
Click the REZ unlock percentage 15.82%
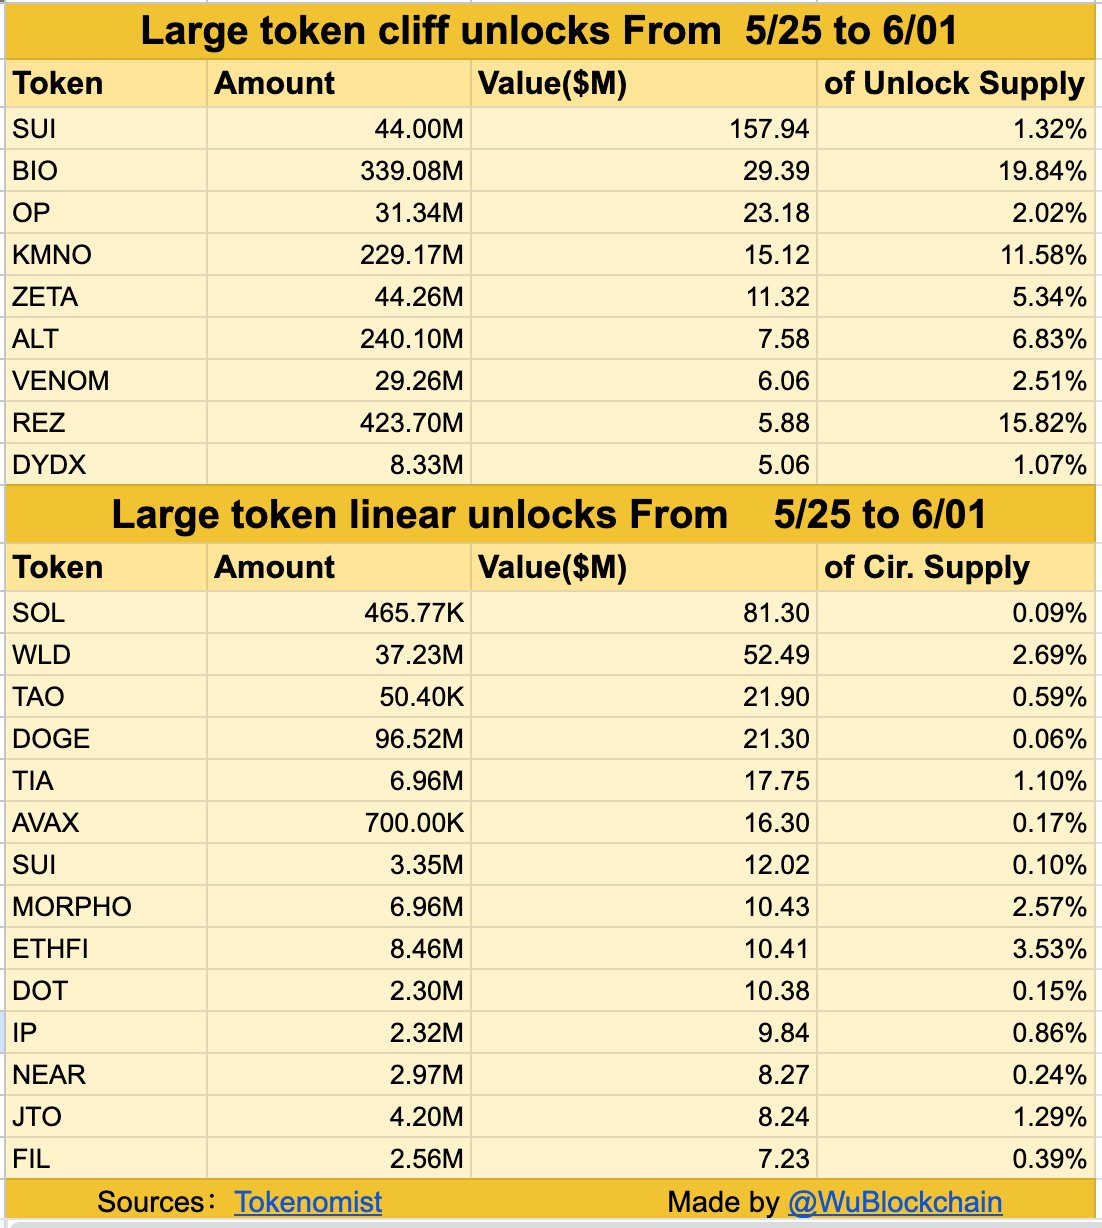tap(1041, 423)
